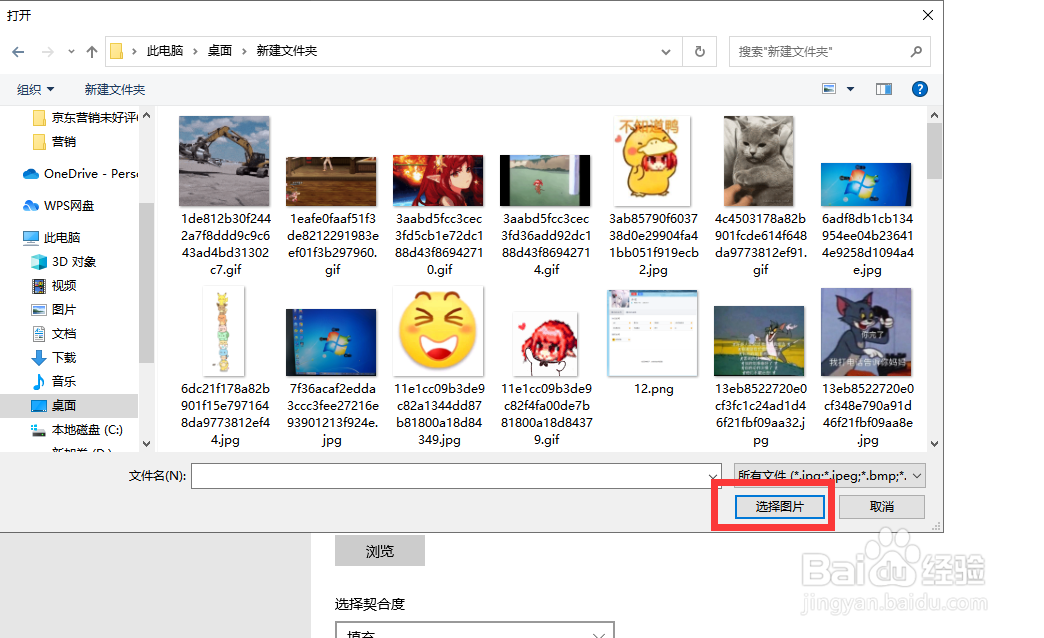Open 下载 folder in sidebar

point(54,358)
